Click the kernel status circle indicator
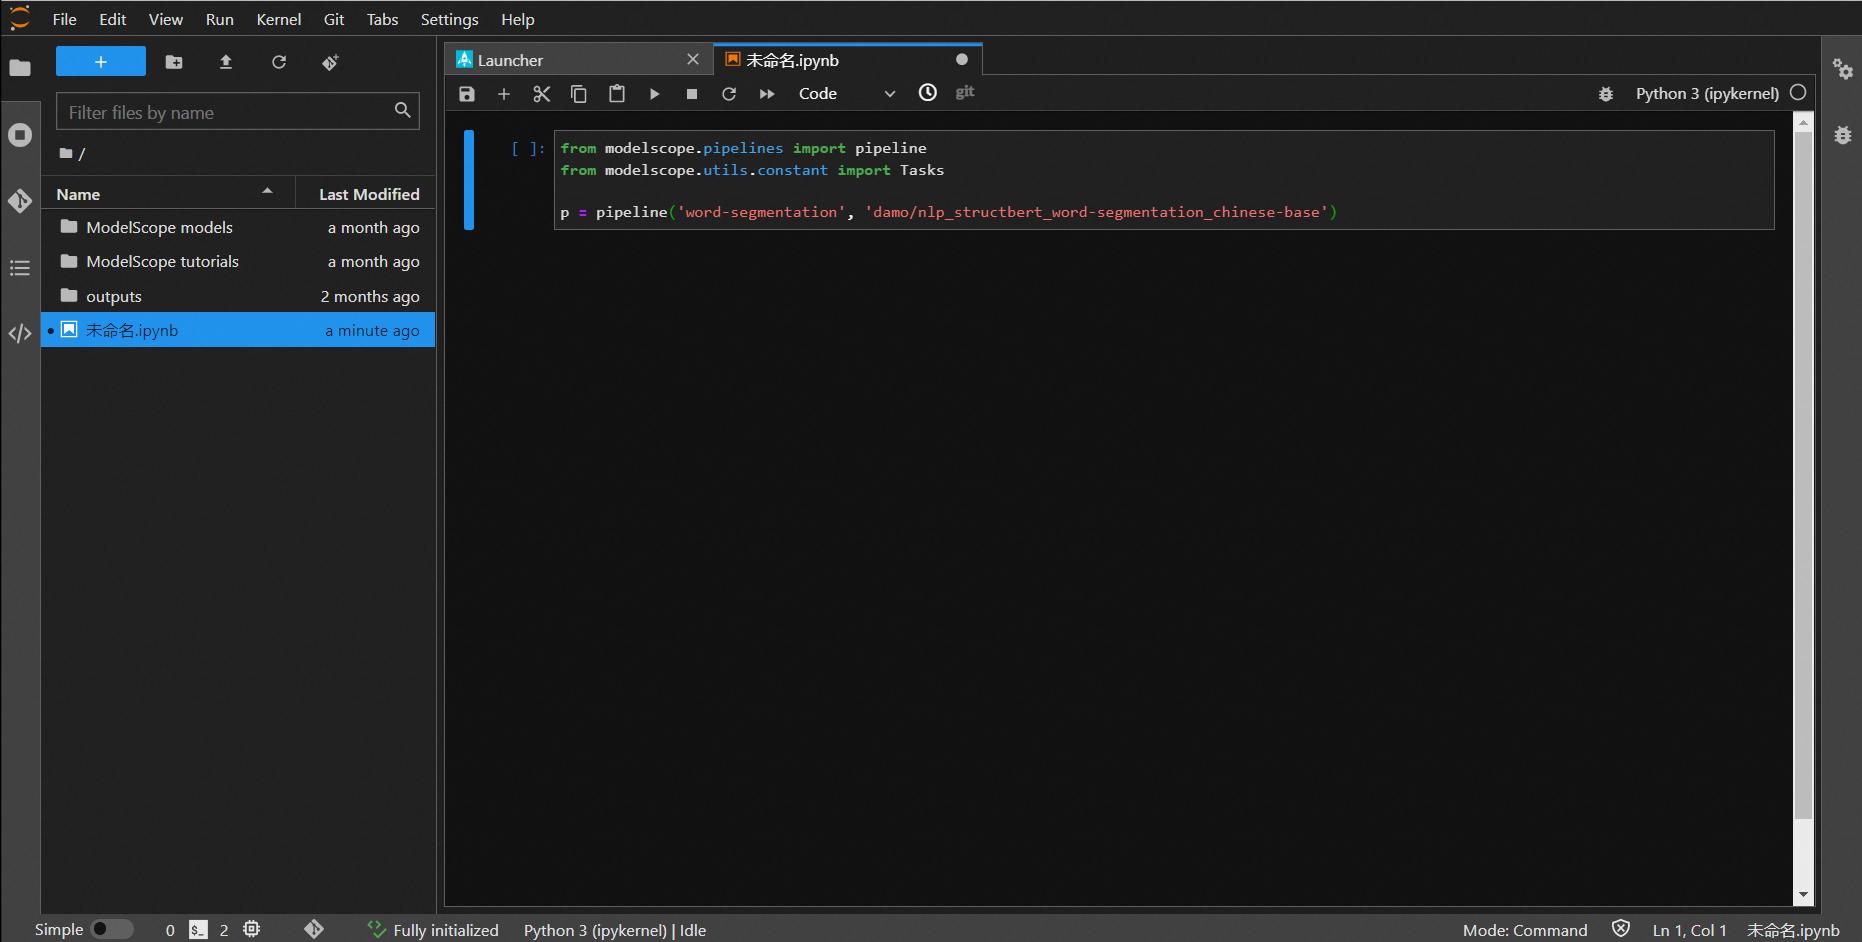 (1798, 92)
